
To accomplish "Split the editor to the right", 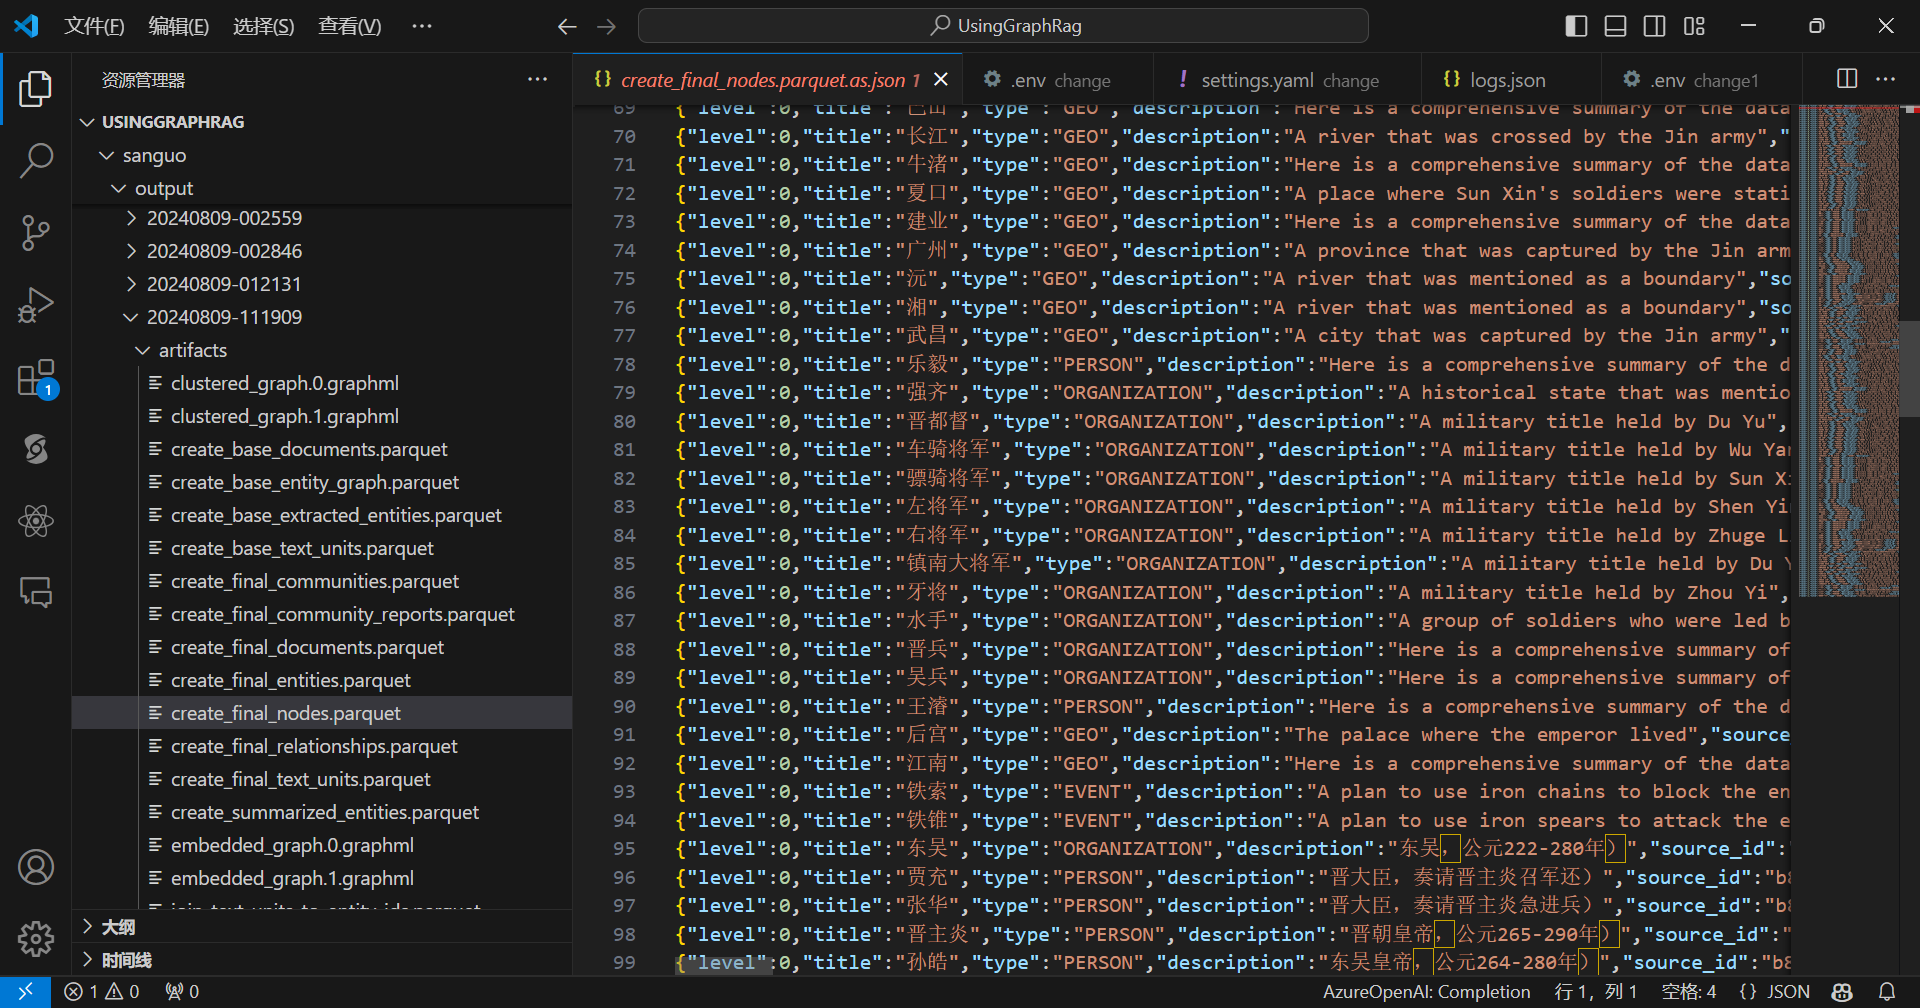I will [1847, 79].
